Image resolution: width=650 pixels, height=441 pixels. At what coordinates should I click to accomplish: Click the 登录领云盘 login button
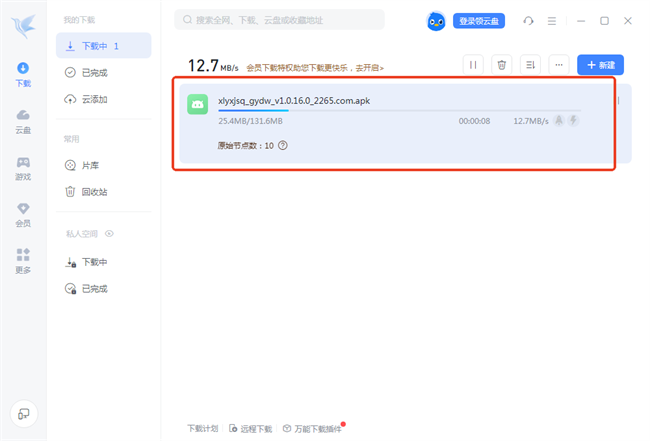point(479,21)
